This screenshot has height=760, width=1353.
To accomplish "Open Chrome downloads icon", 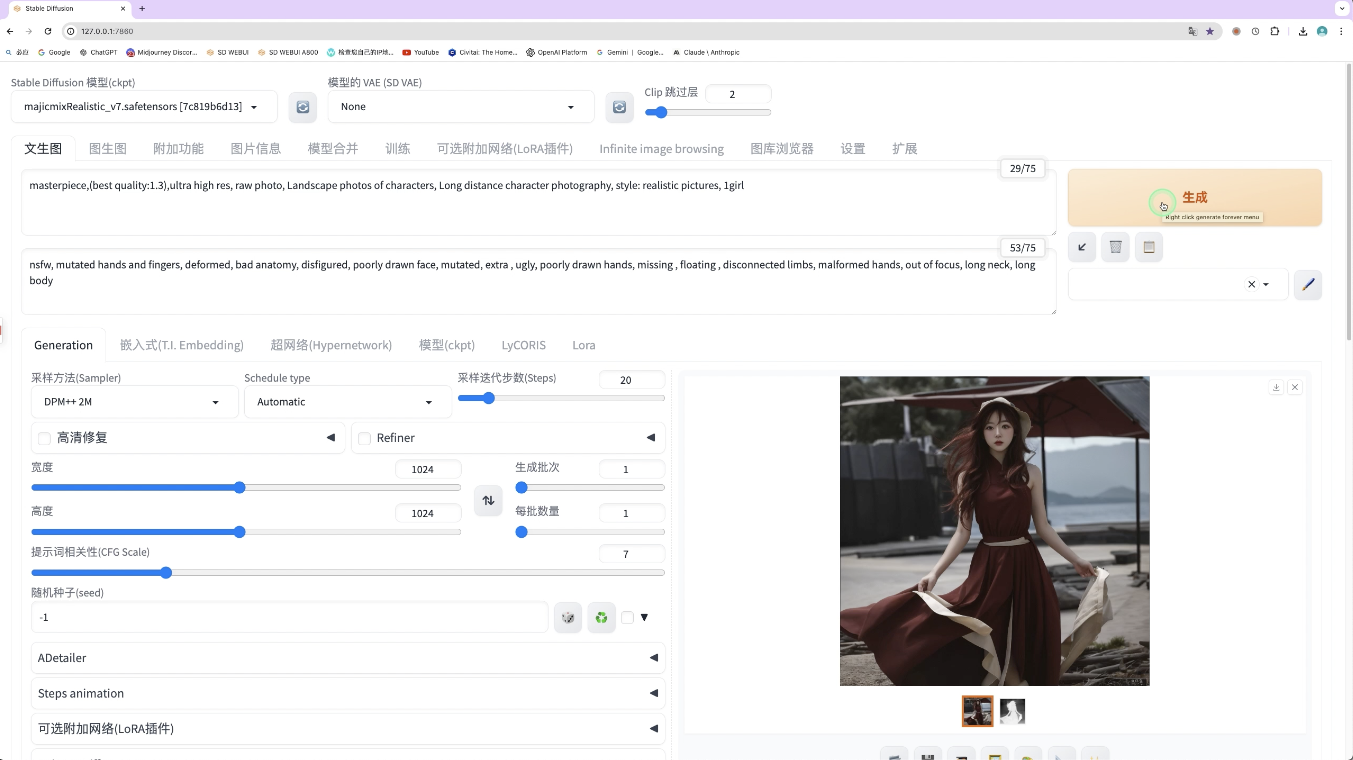I will 1303,31.
